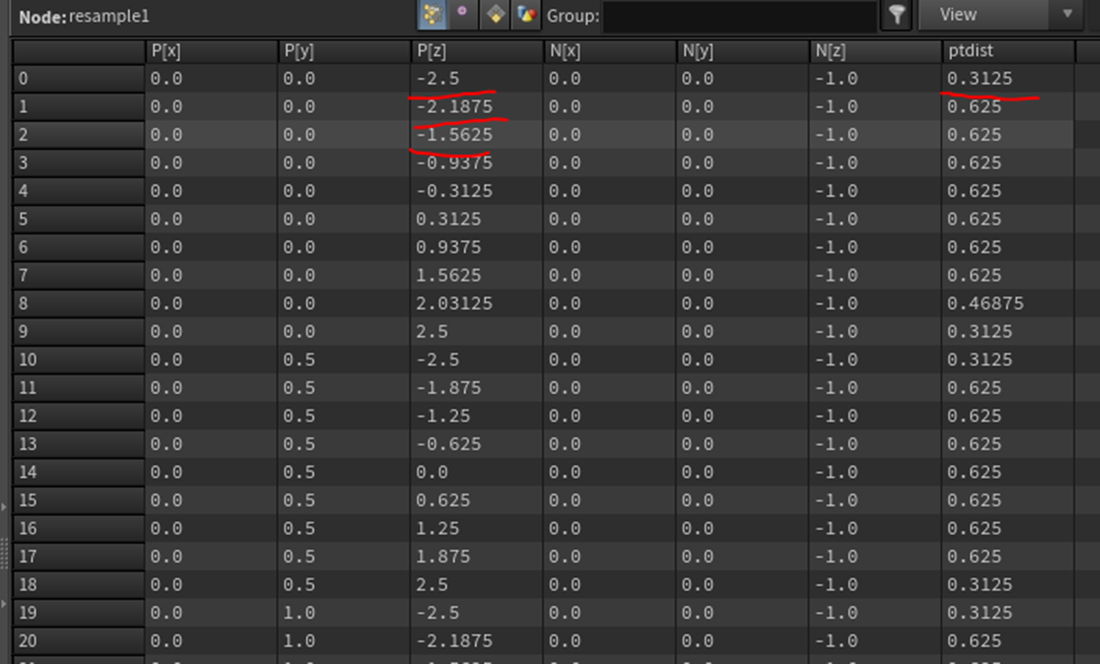The height and width of the screenshot is (664, 1100).
Task: Select point row number 15
Action: pos(79,500)
